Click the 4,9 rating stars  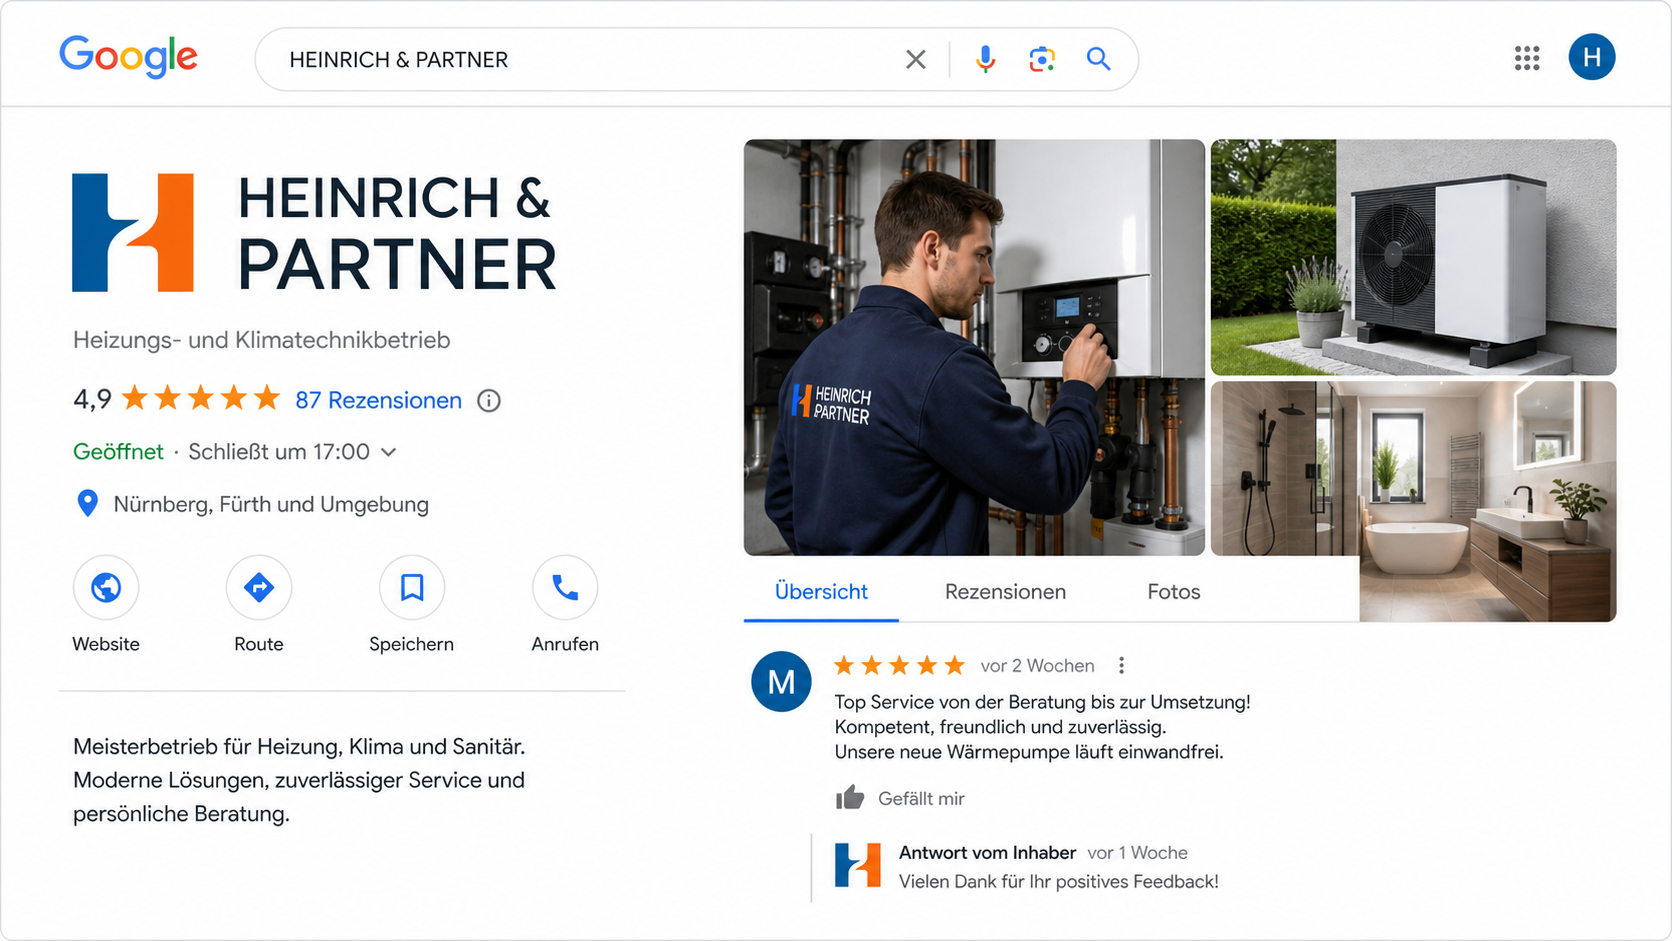click(201, 400)
